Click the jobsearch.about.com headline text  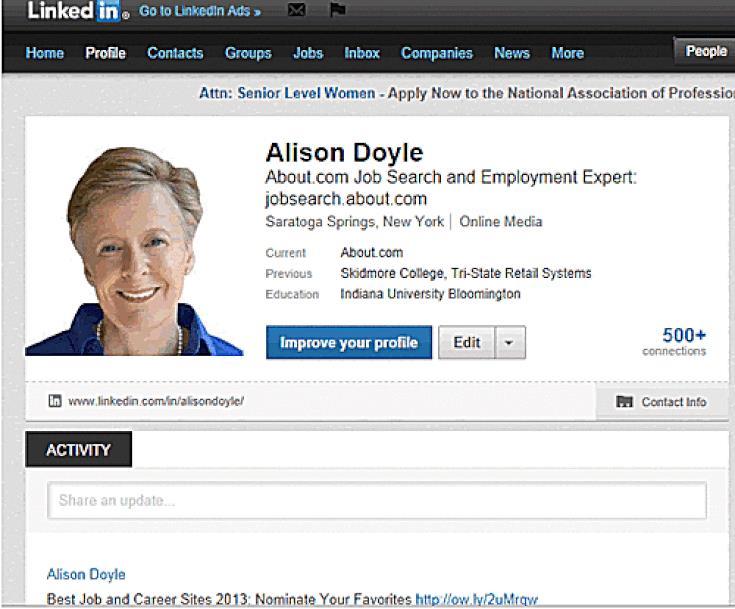pos(346,199)
